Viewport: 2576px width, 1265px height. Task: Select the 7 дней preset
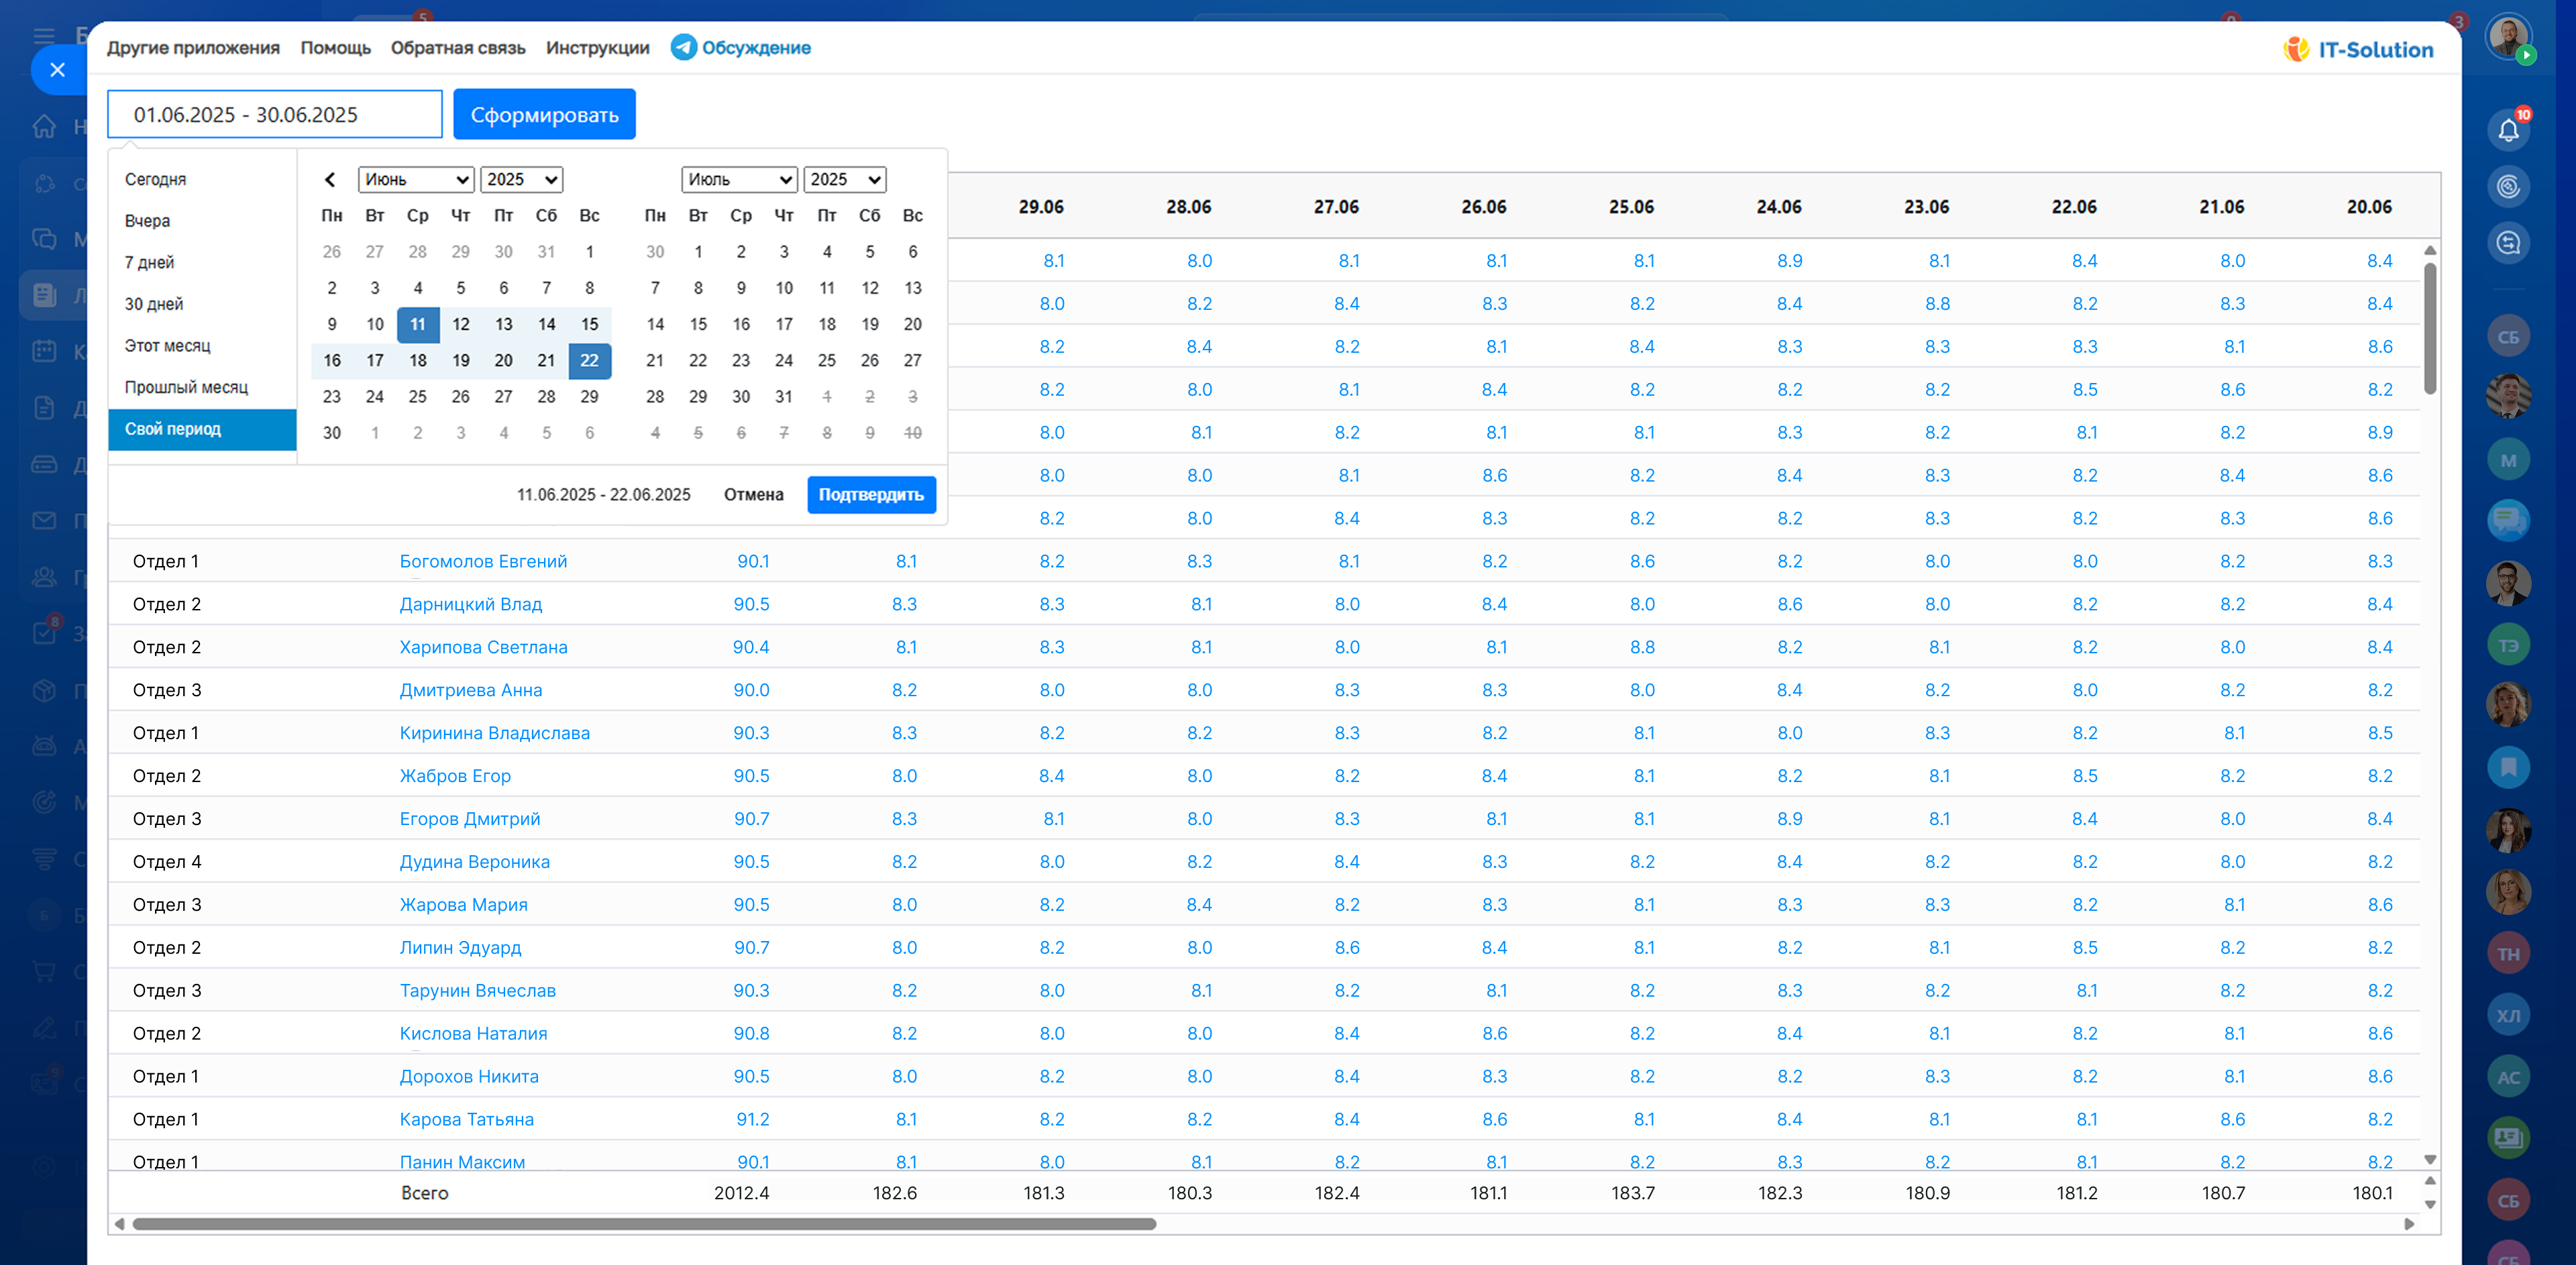pos(149,262)
